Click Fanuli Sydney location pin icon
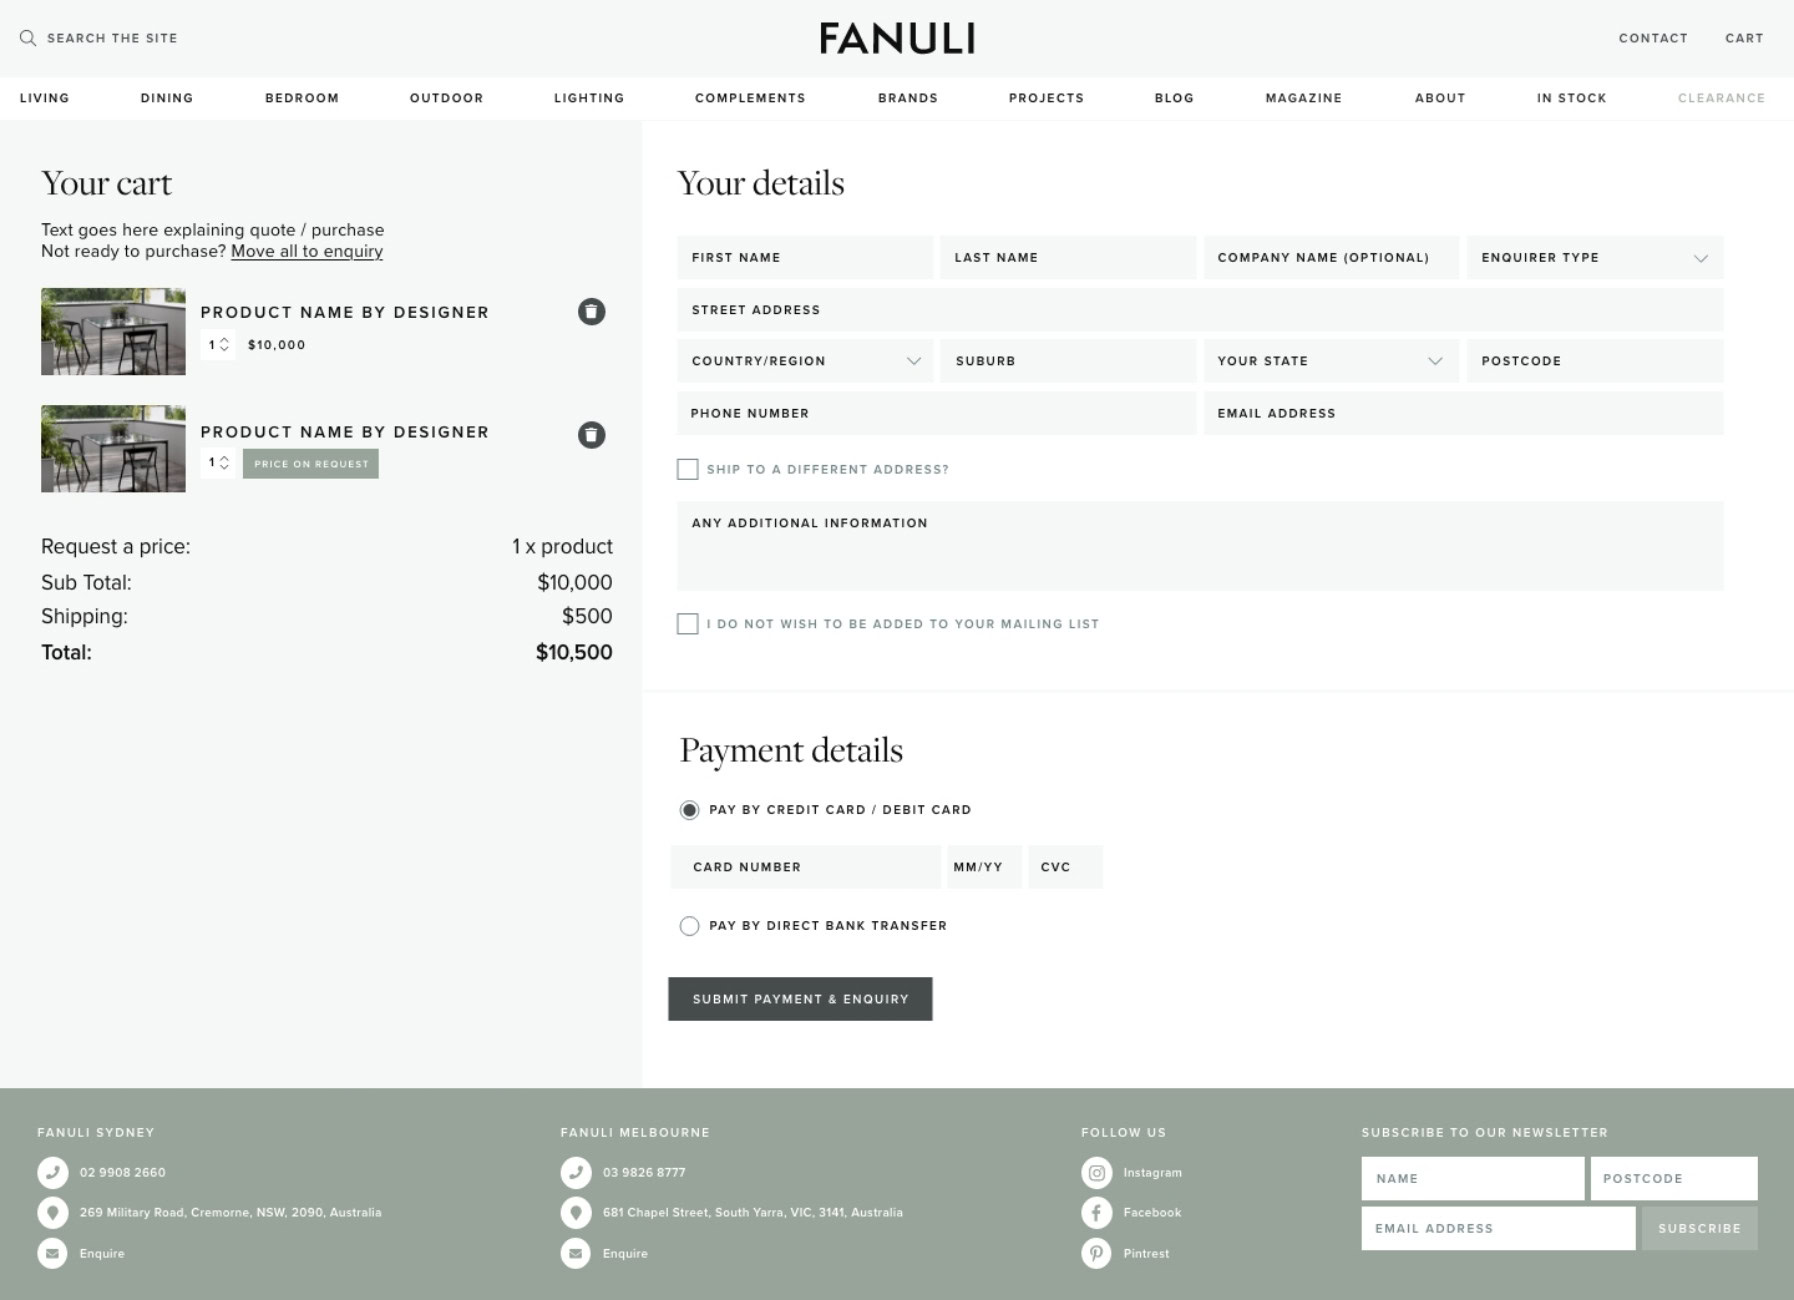Viewport: 1794px width, 1300px height. [53, 1213]
